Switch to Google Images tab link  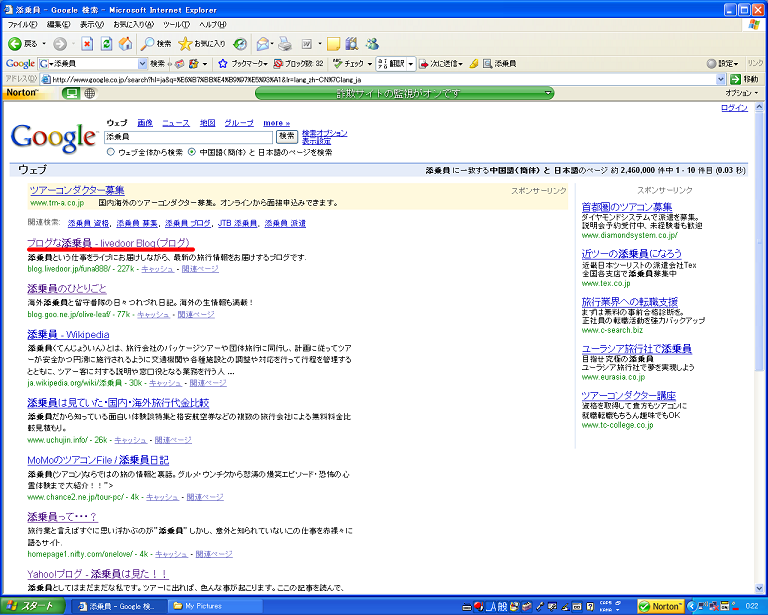pyautogui.click(x=145, y=123)
